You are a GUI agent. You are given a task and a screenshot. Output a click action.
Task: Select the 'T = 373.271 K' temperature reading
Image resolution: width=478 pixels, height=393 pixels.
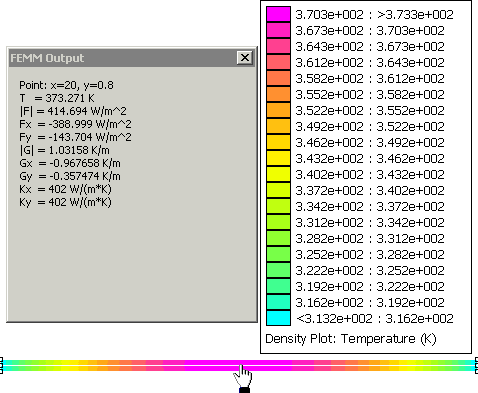point(57,98)
